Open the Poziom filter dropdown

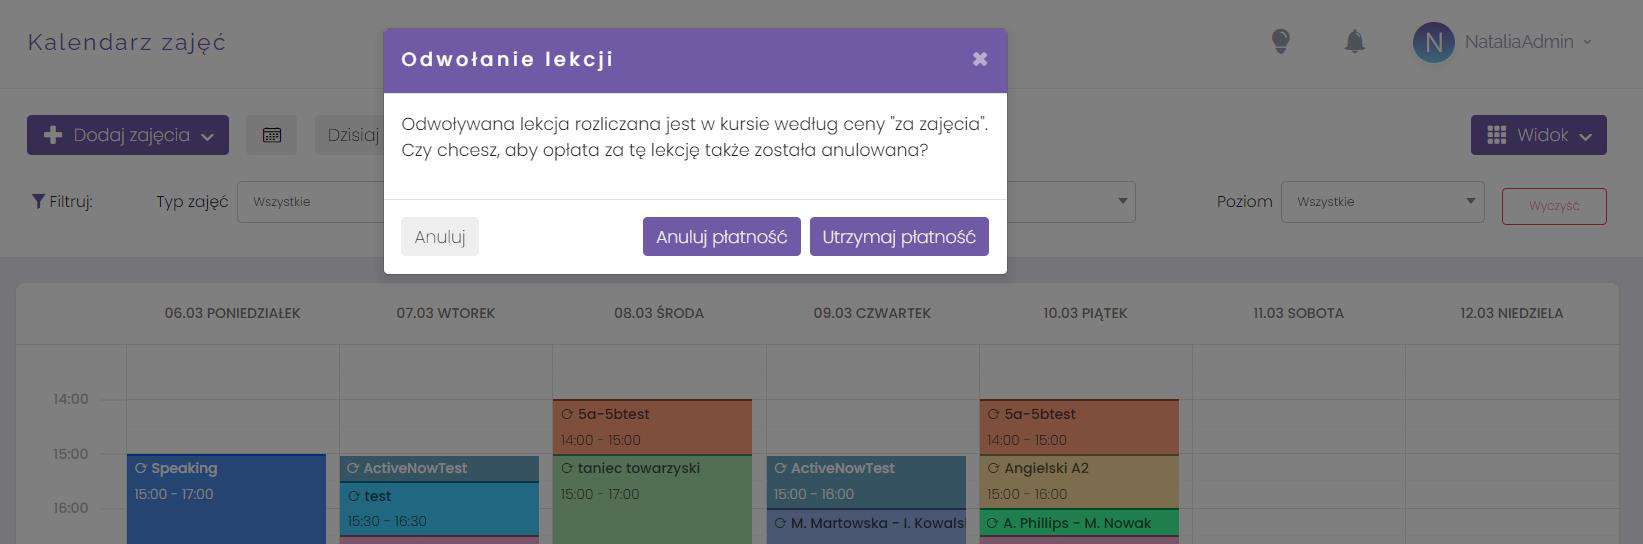click(x=1382, y=202)
